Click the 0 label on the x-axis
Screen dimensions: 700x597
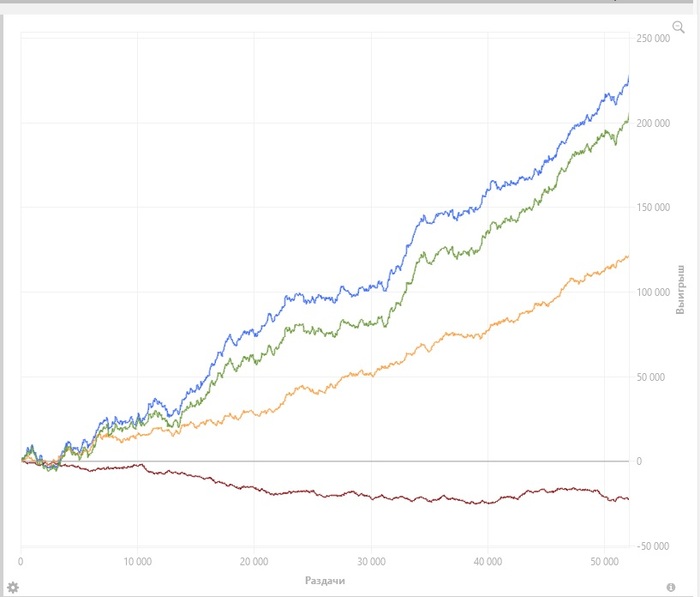(21, 561)
